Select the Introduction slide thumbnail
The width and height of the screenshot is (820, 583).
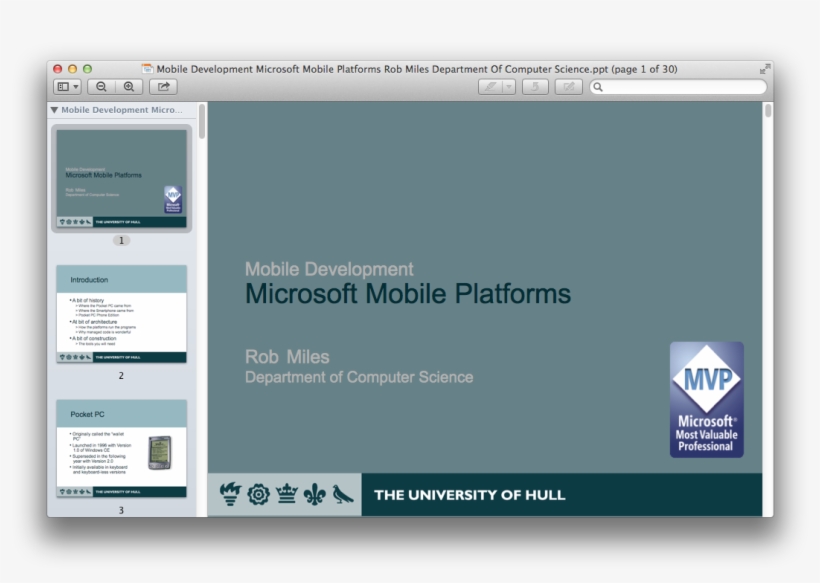tap(121, 314)
